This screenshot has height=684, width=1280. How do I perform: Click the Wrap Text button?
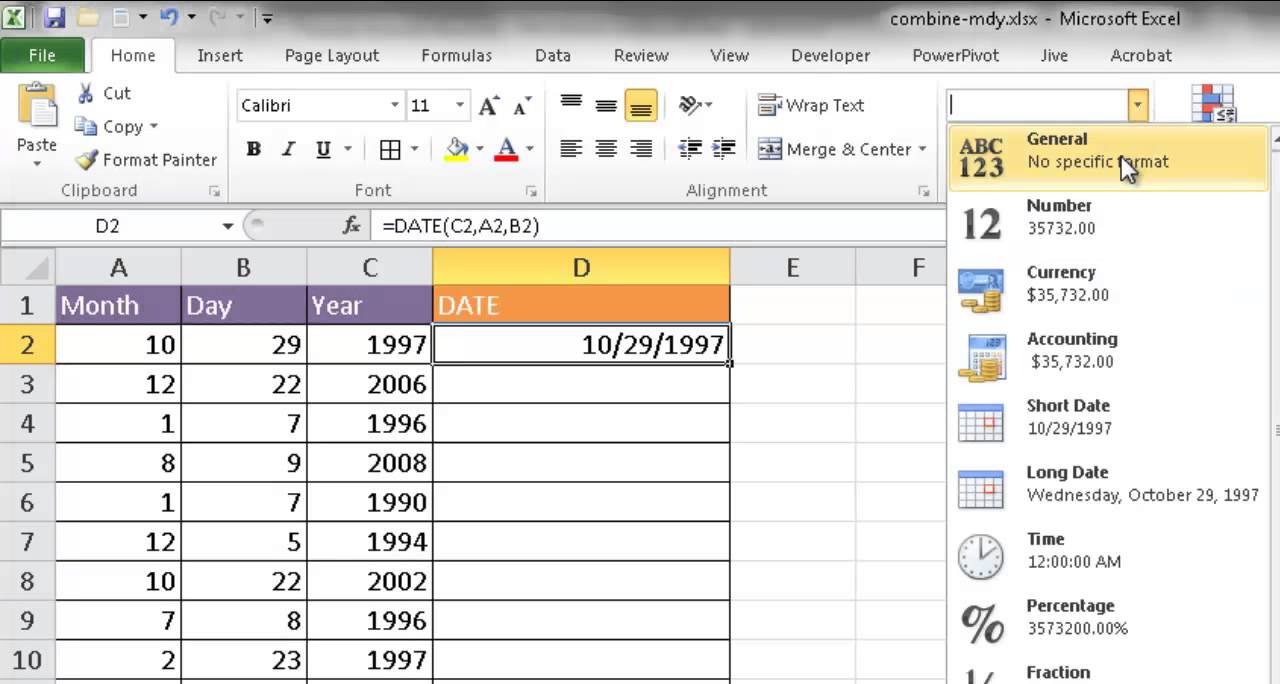click(811, 105)
